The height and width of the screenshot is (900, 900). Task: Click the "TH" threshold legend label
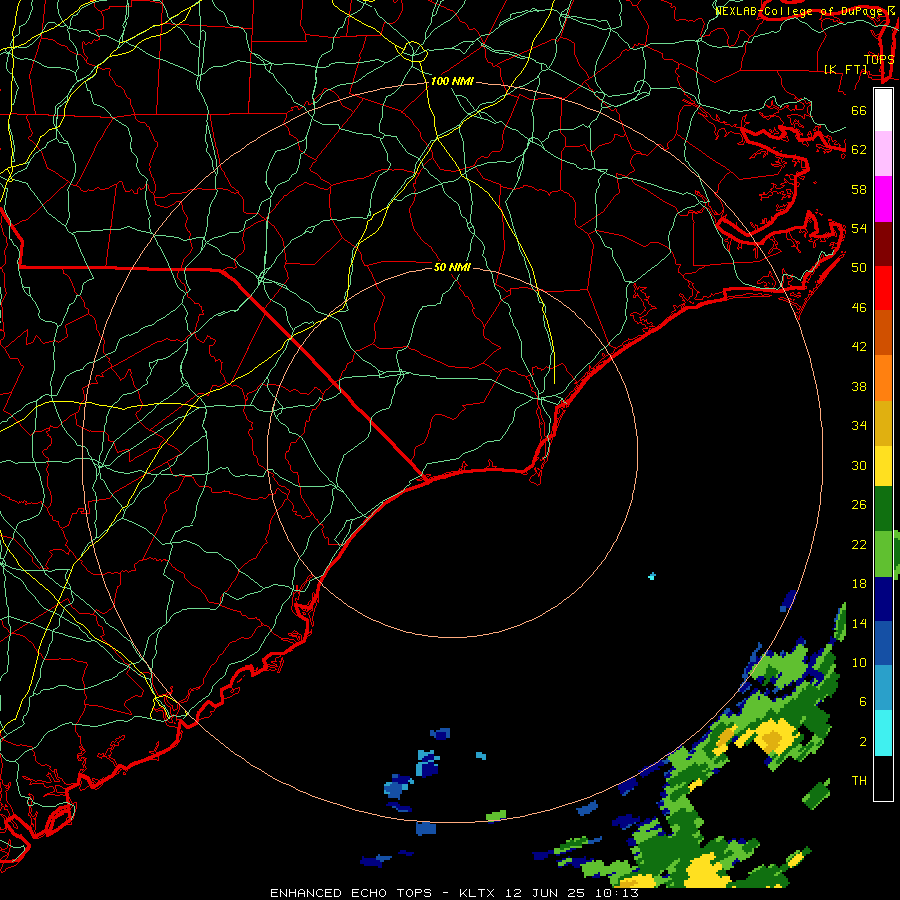[859, 781]
